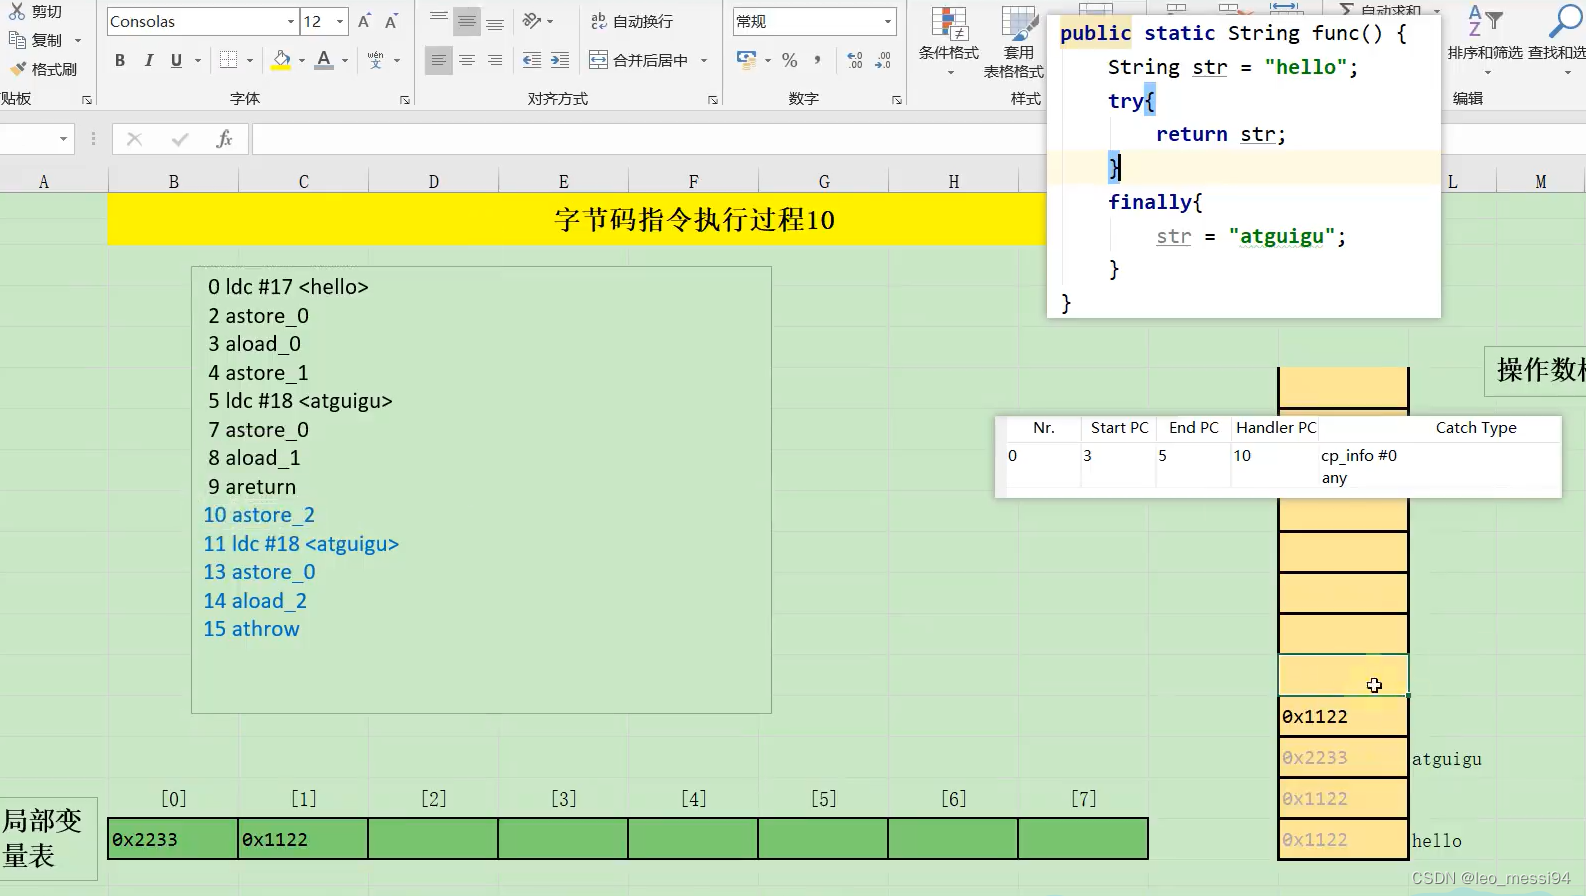Align text left
Image resolution: width=1586 pixels, height=896 pixels.
pyautogui.click(x=438, y=60)
